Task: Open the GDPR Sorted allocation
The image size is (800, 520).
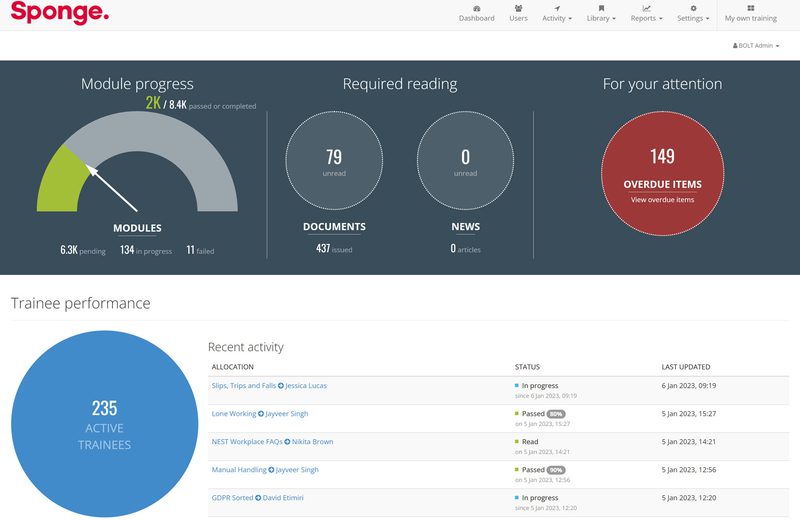Action: pos(232,498)
